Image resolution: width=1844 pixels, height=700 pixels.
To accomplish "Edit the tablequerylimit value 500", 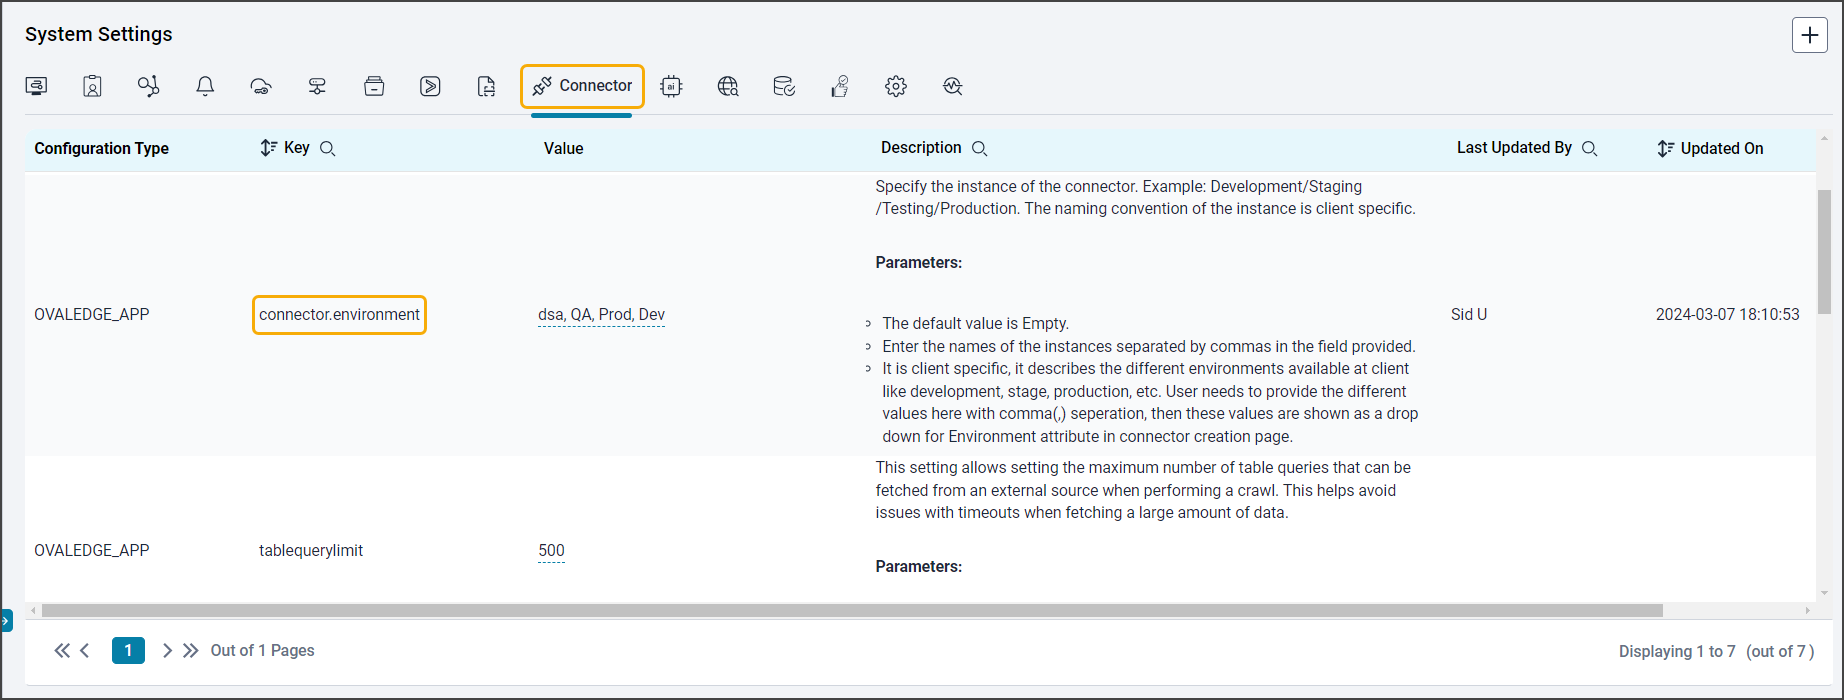I will click(551, 550).
